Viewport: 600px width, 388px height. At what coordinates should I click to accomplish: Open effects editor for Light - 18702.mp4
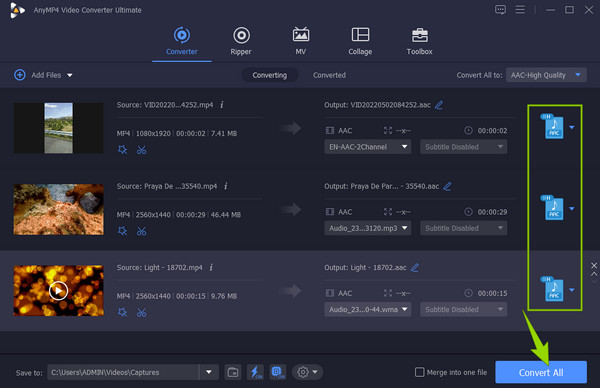click(x=122, y=312)
